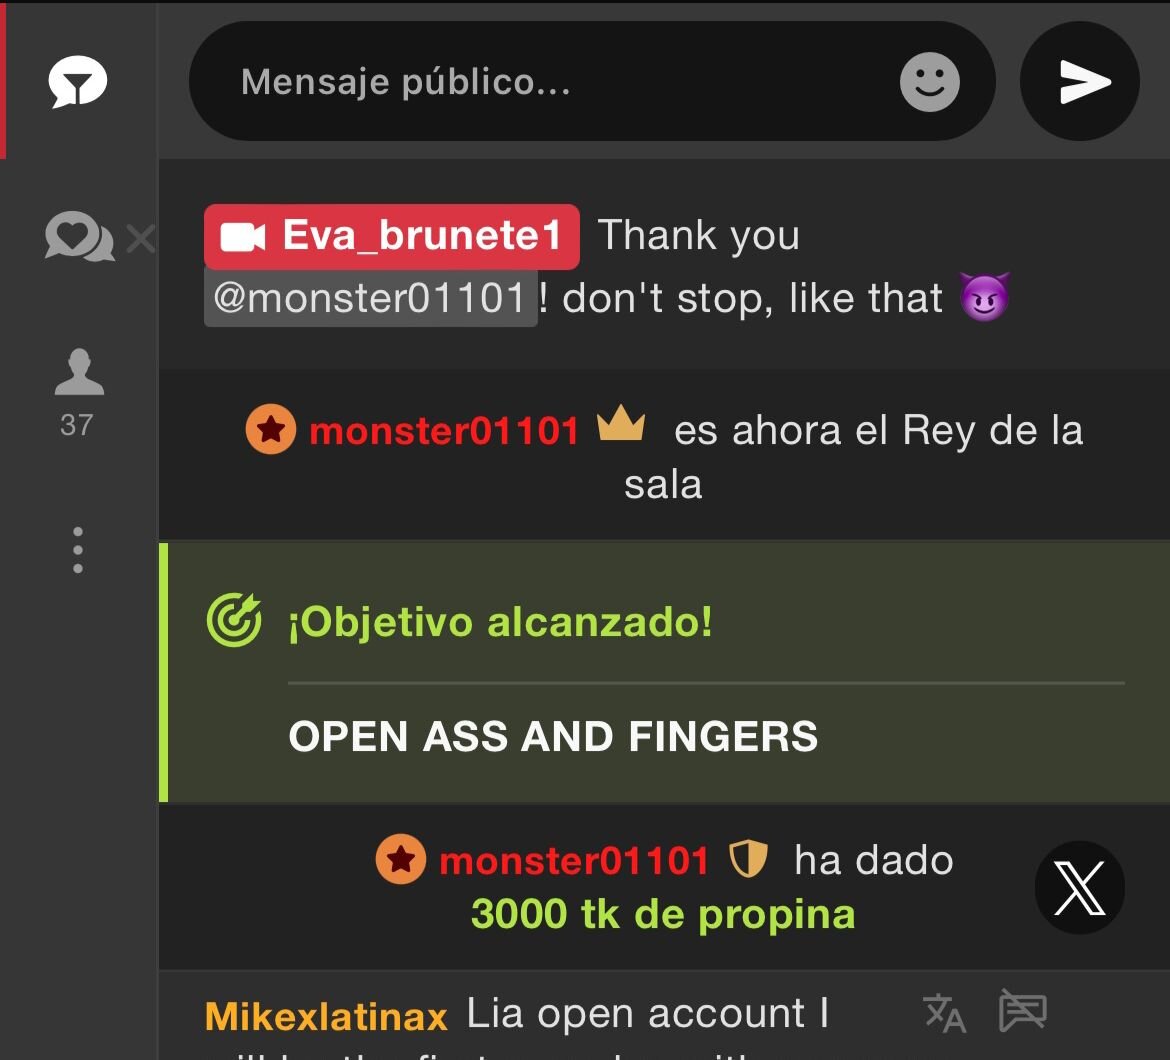Screen dimensions: 1170x1060
Task: Open the public chat tab icon
Action: pos(78,81)
